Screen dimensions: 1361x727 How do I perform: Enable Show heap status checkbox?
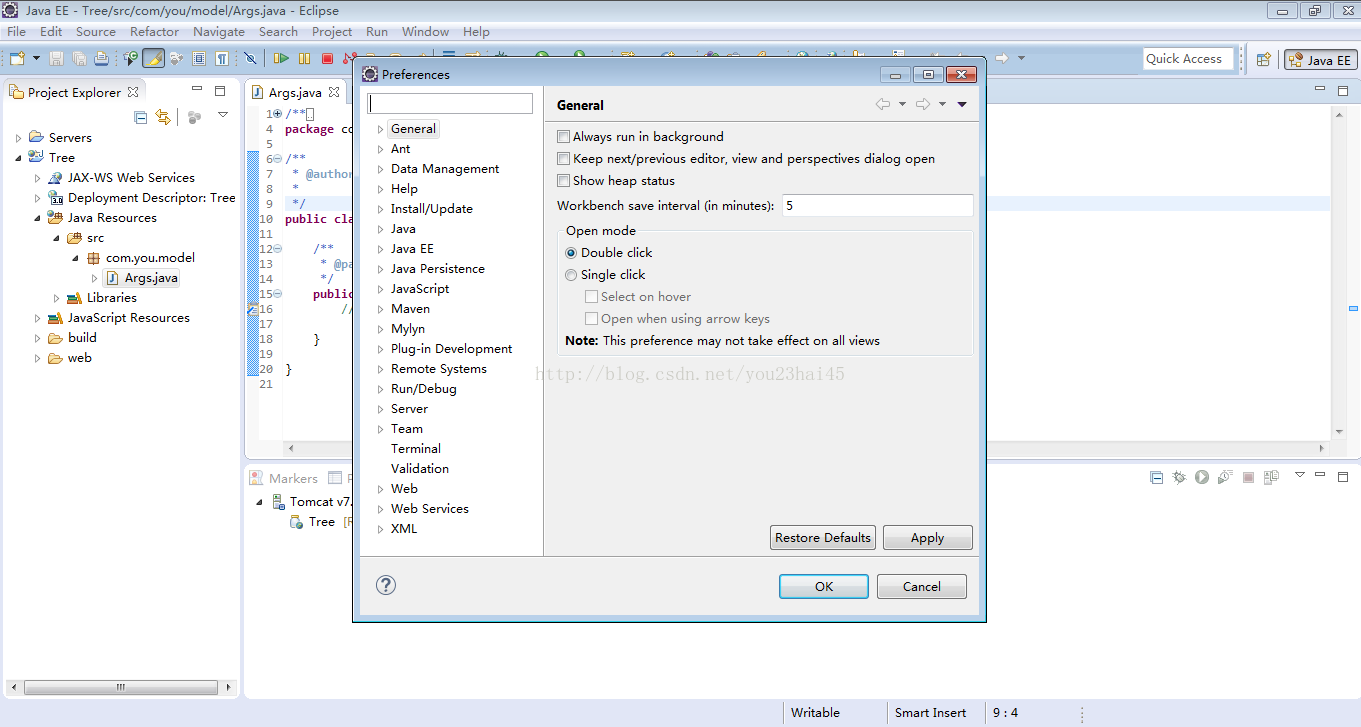click(x=564, y=181)
